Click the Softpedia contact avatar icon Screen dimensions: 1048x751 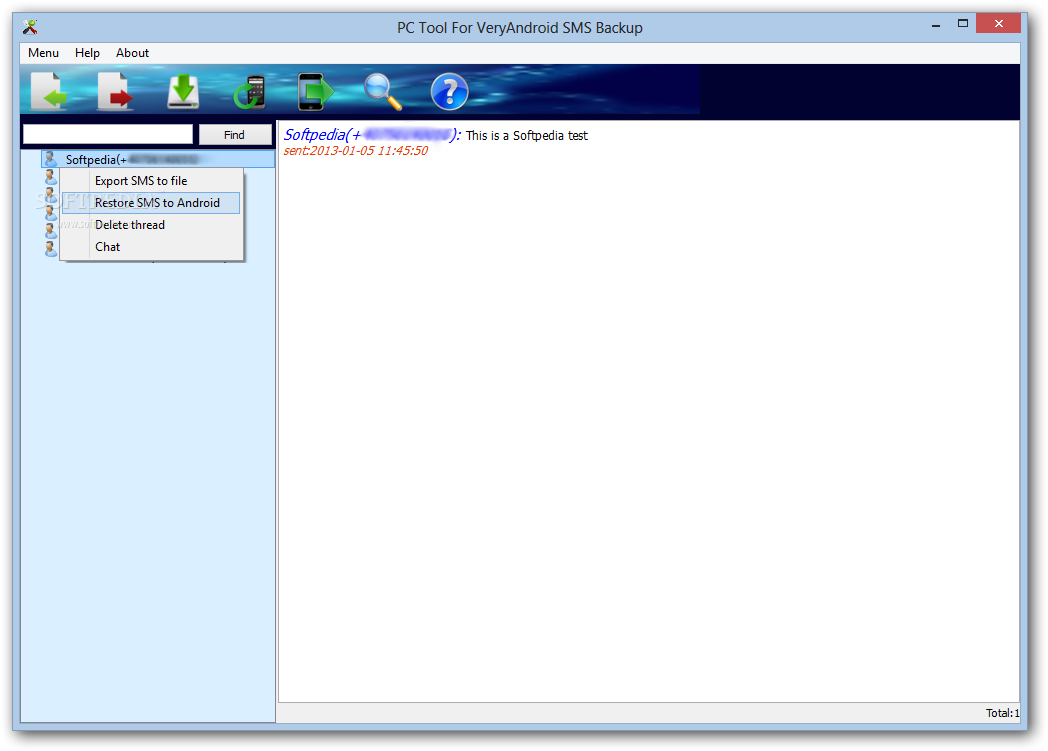(x=50, y=159)
